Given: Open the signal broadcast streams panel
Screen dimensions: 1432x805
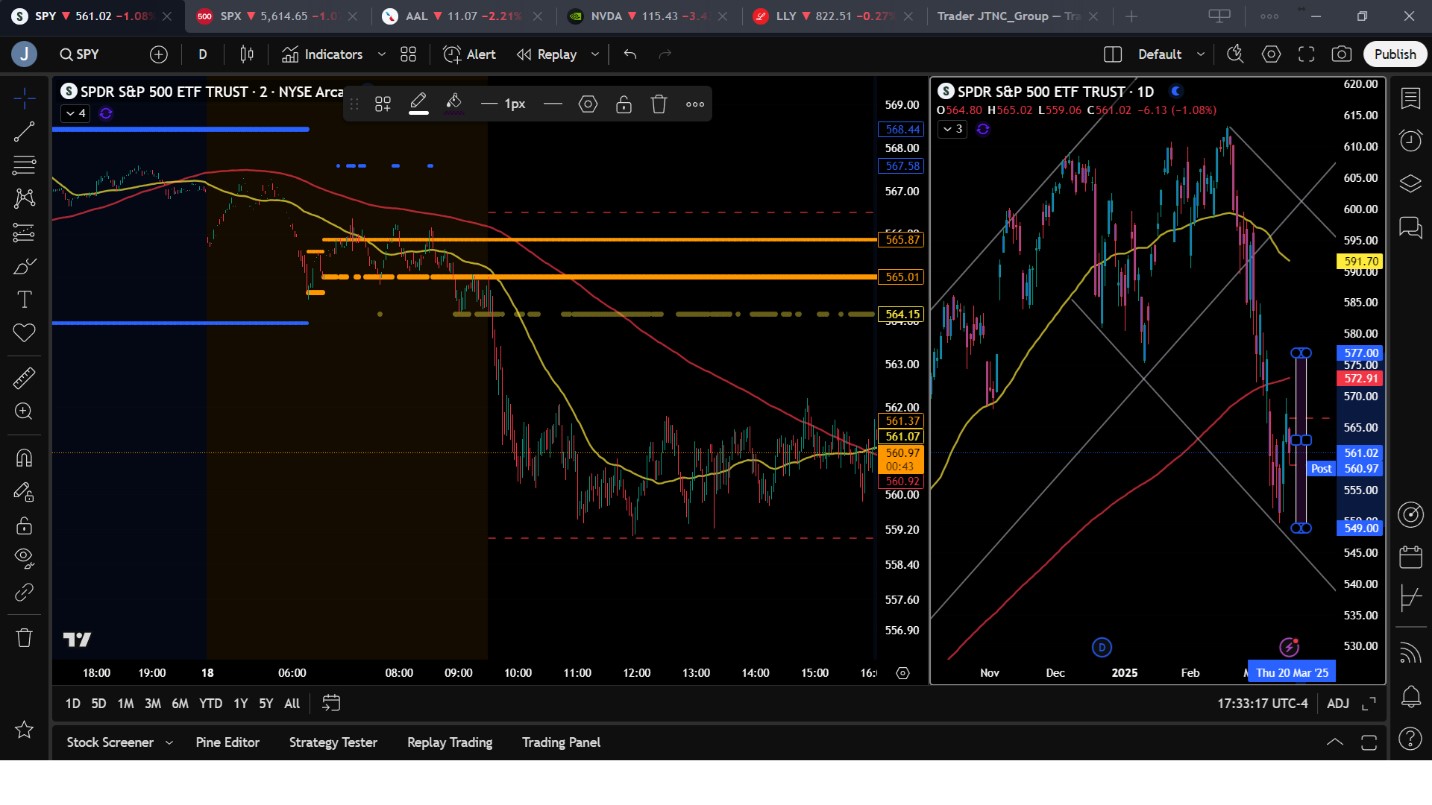Looking at the screenshot, I should [x=1411, y=653].
